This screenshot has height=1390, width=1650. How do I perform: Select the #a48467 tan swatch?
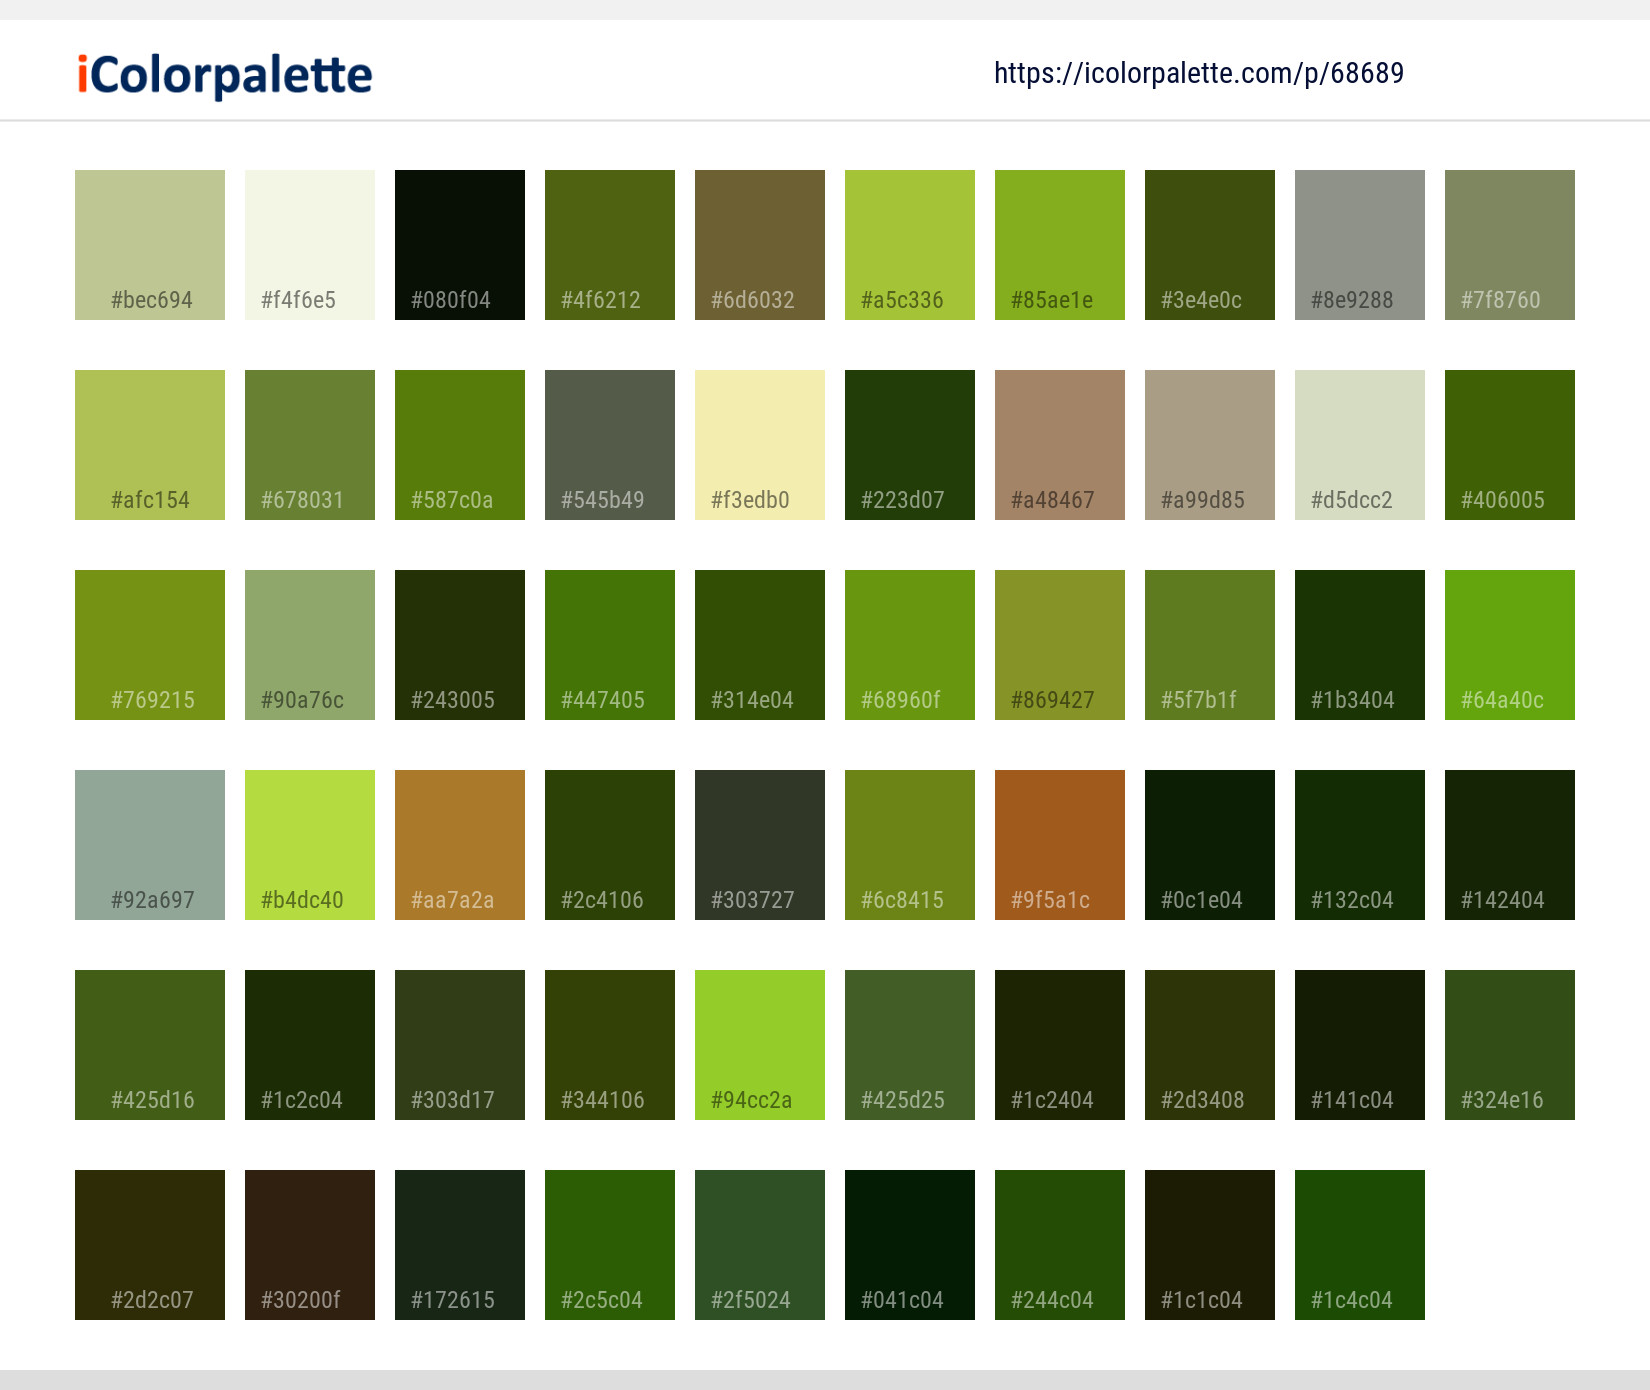(1060, 445)
